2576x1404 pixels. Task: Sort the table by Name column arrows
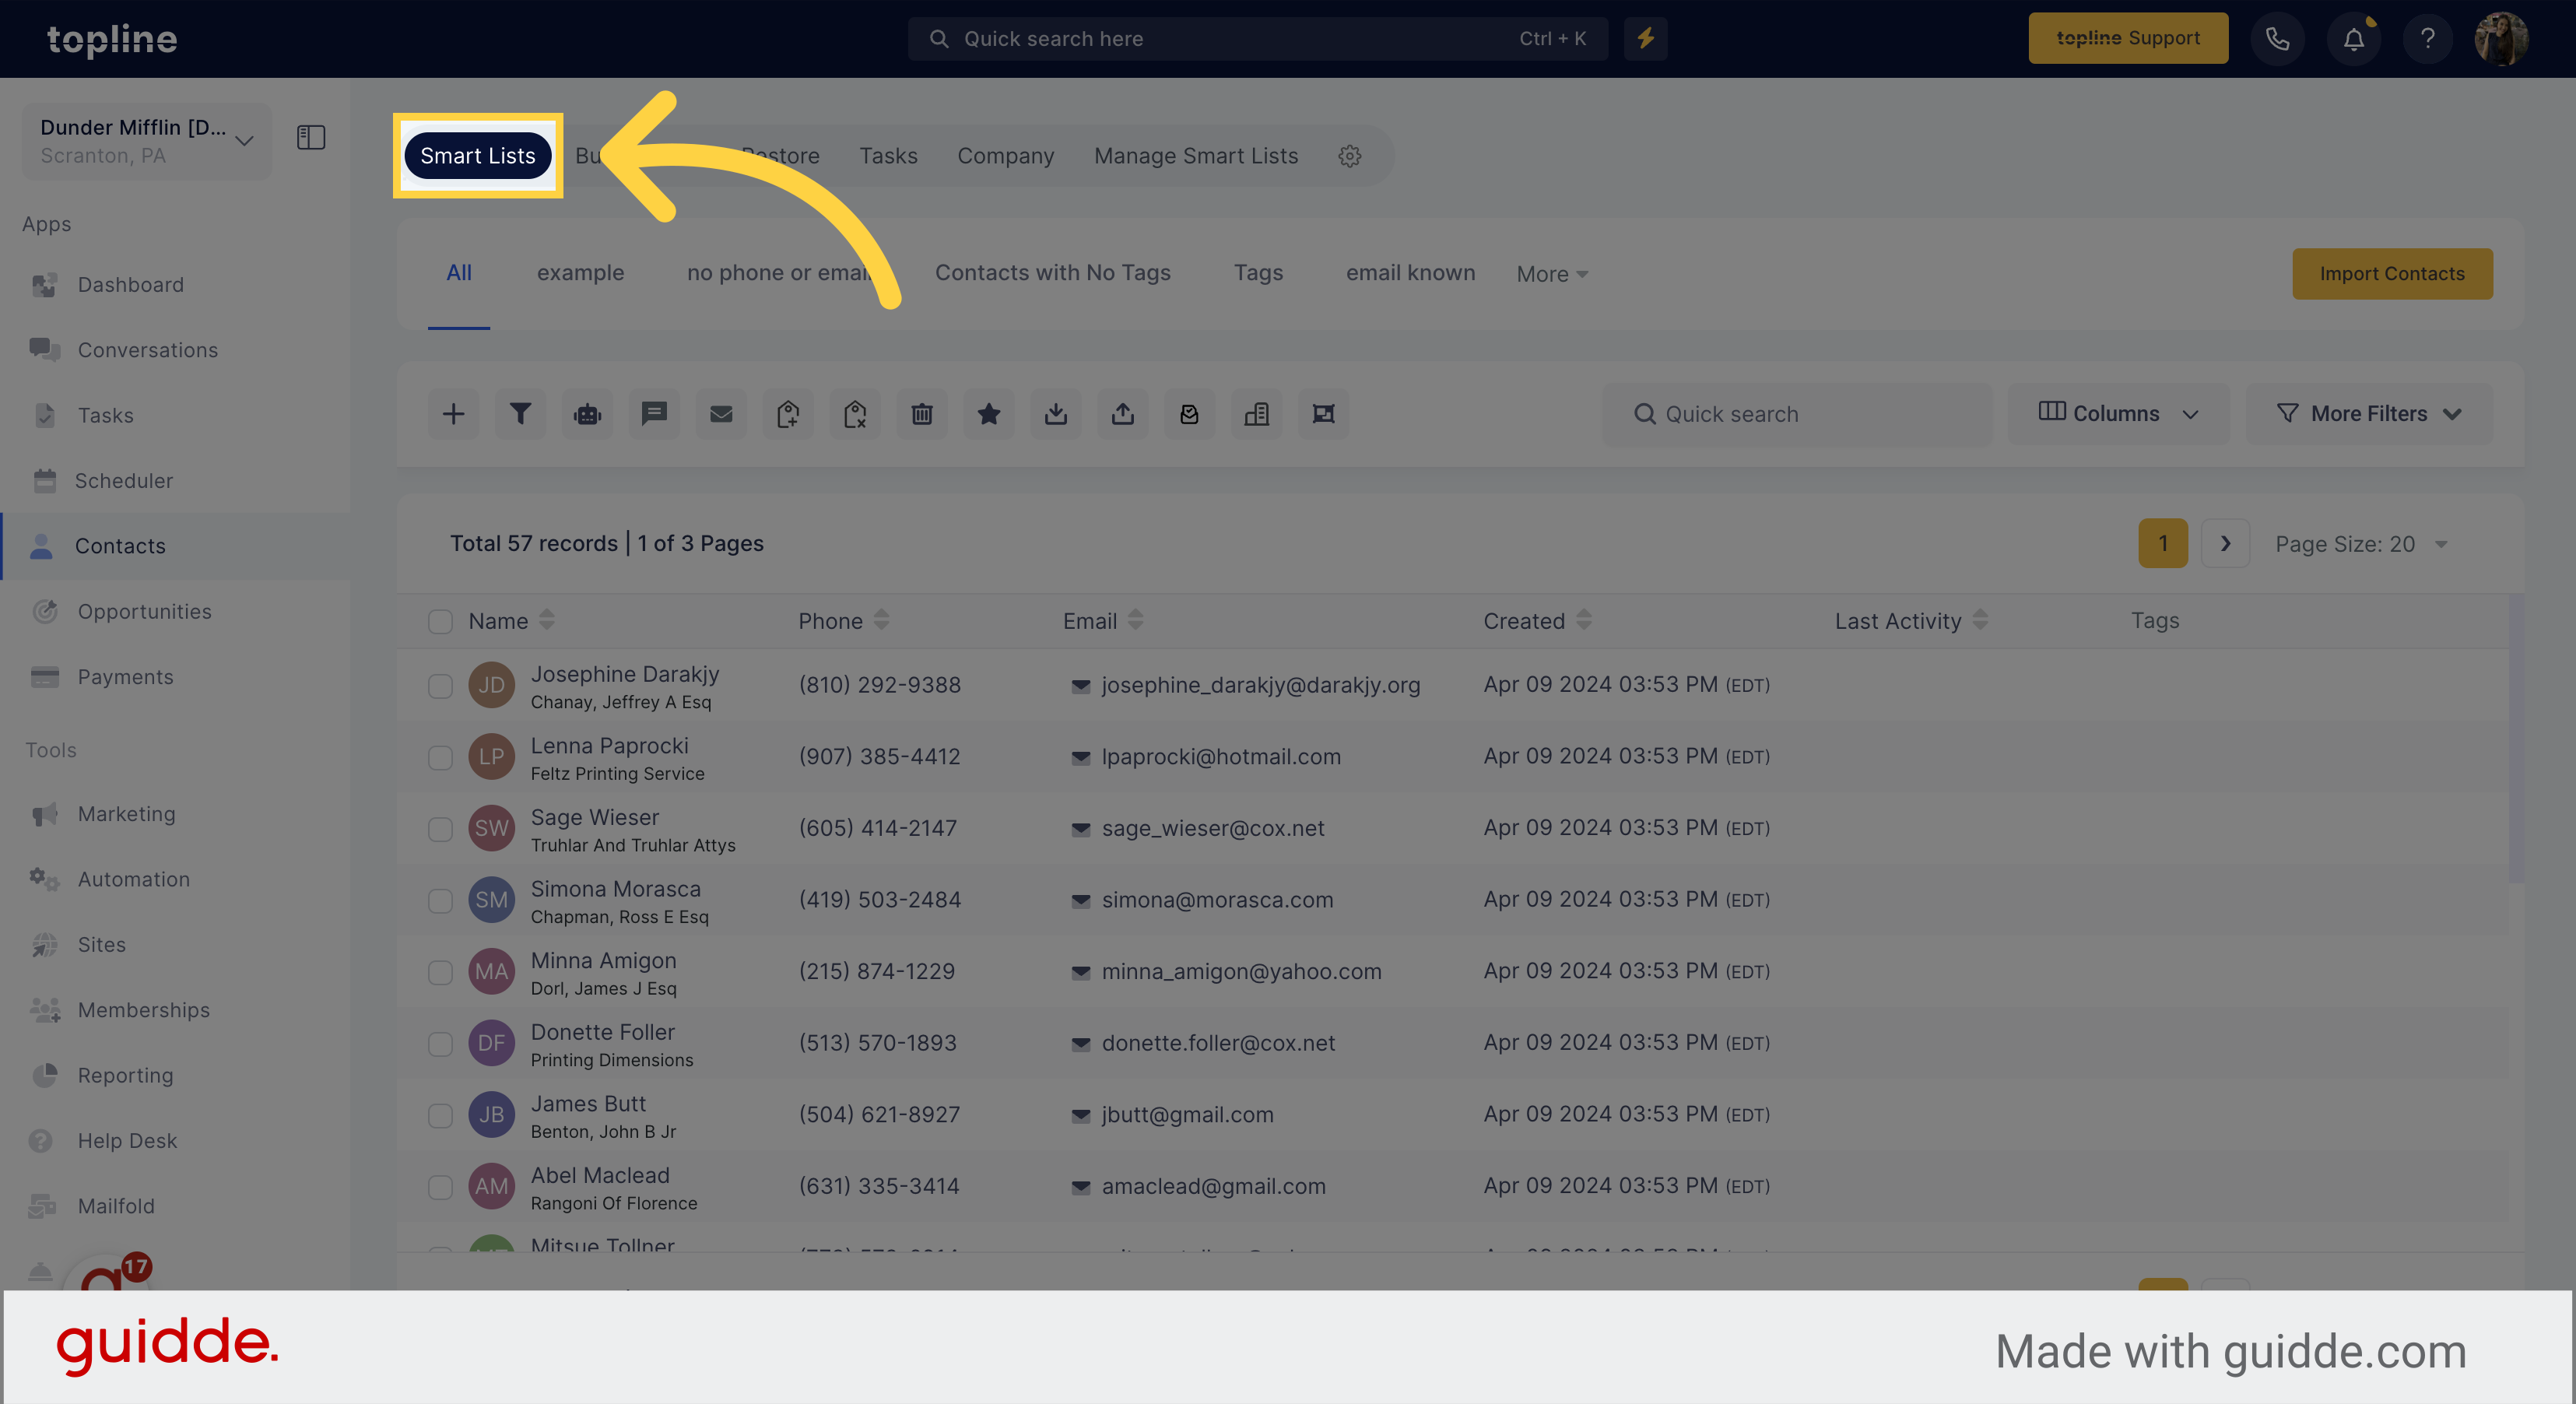click(x=546, y=621)
